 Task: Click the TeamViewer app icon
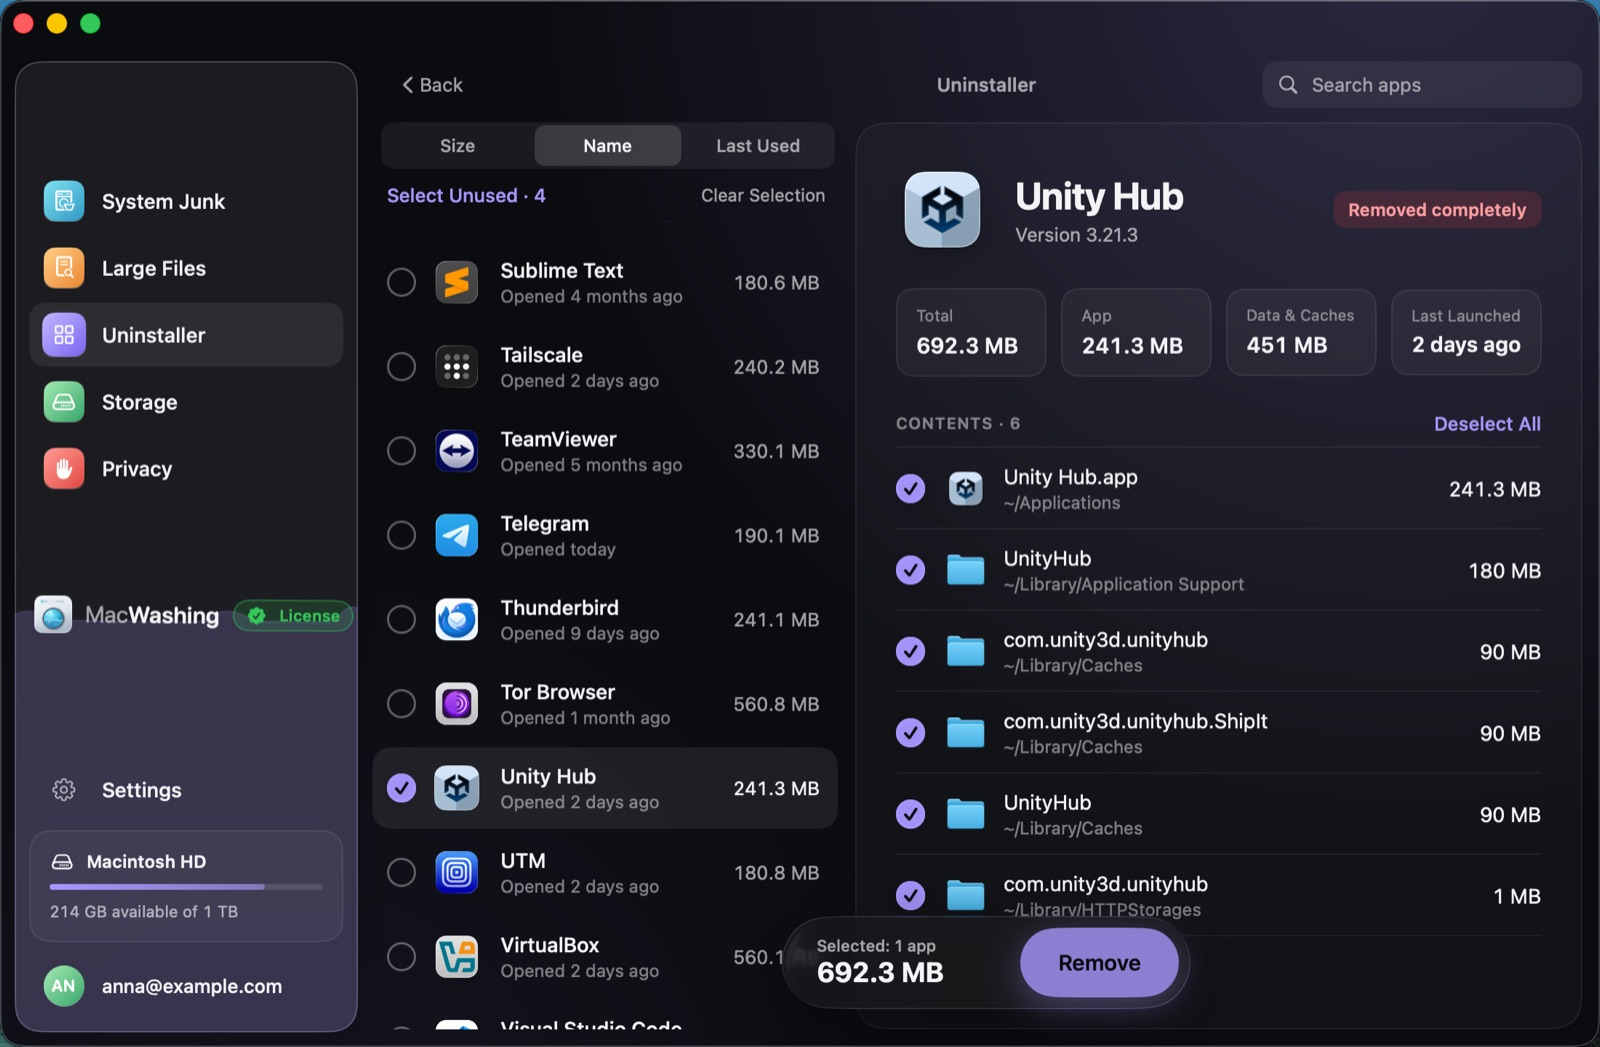[457, 451]
